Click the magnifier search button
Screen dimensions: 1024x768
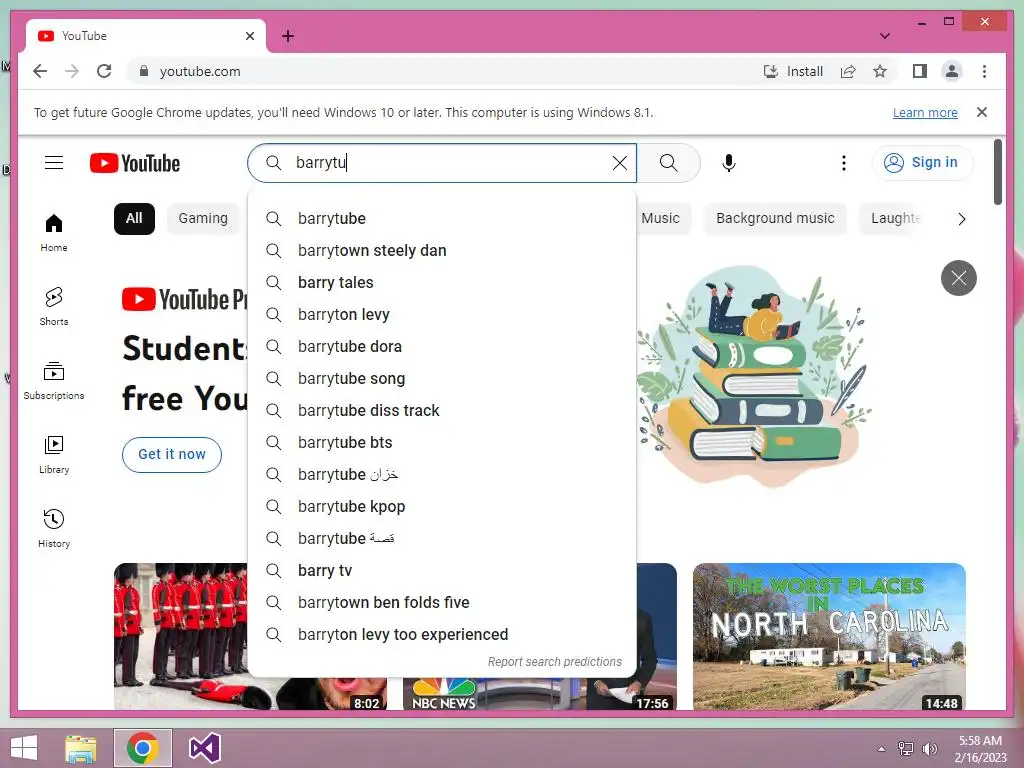(669, 163)
